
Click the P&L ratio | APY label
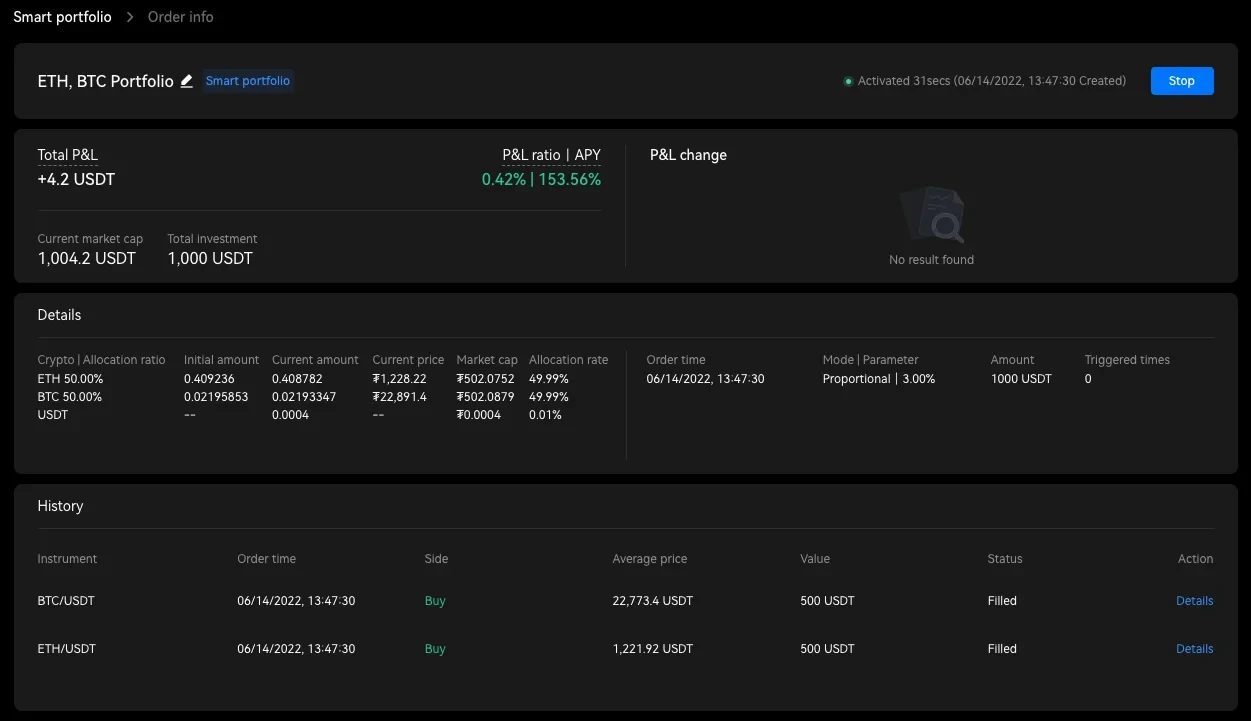pyautogui.click(x=551, y=155)
